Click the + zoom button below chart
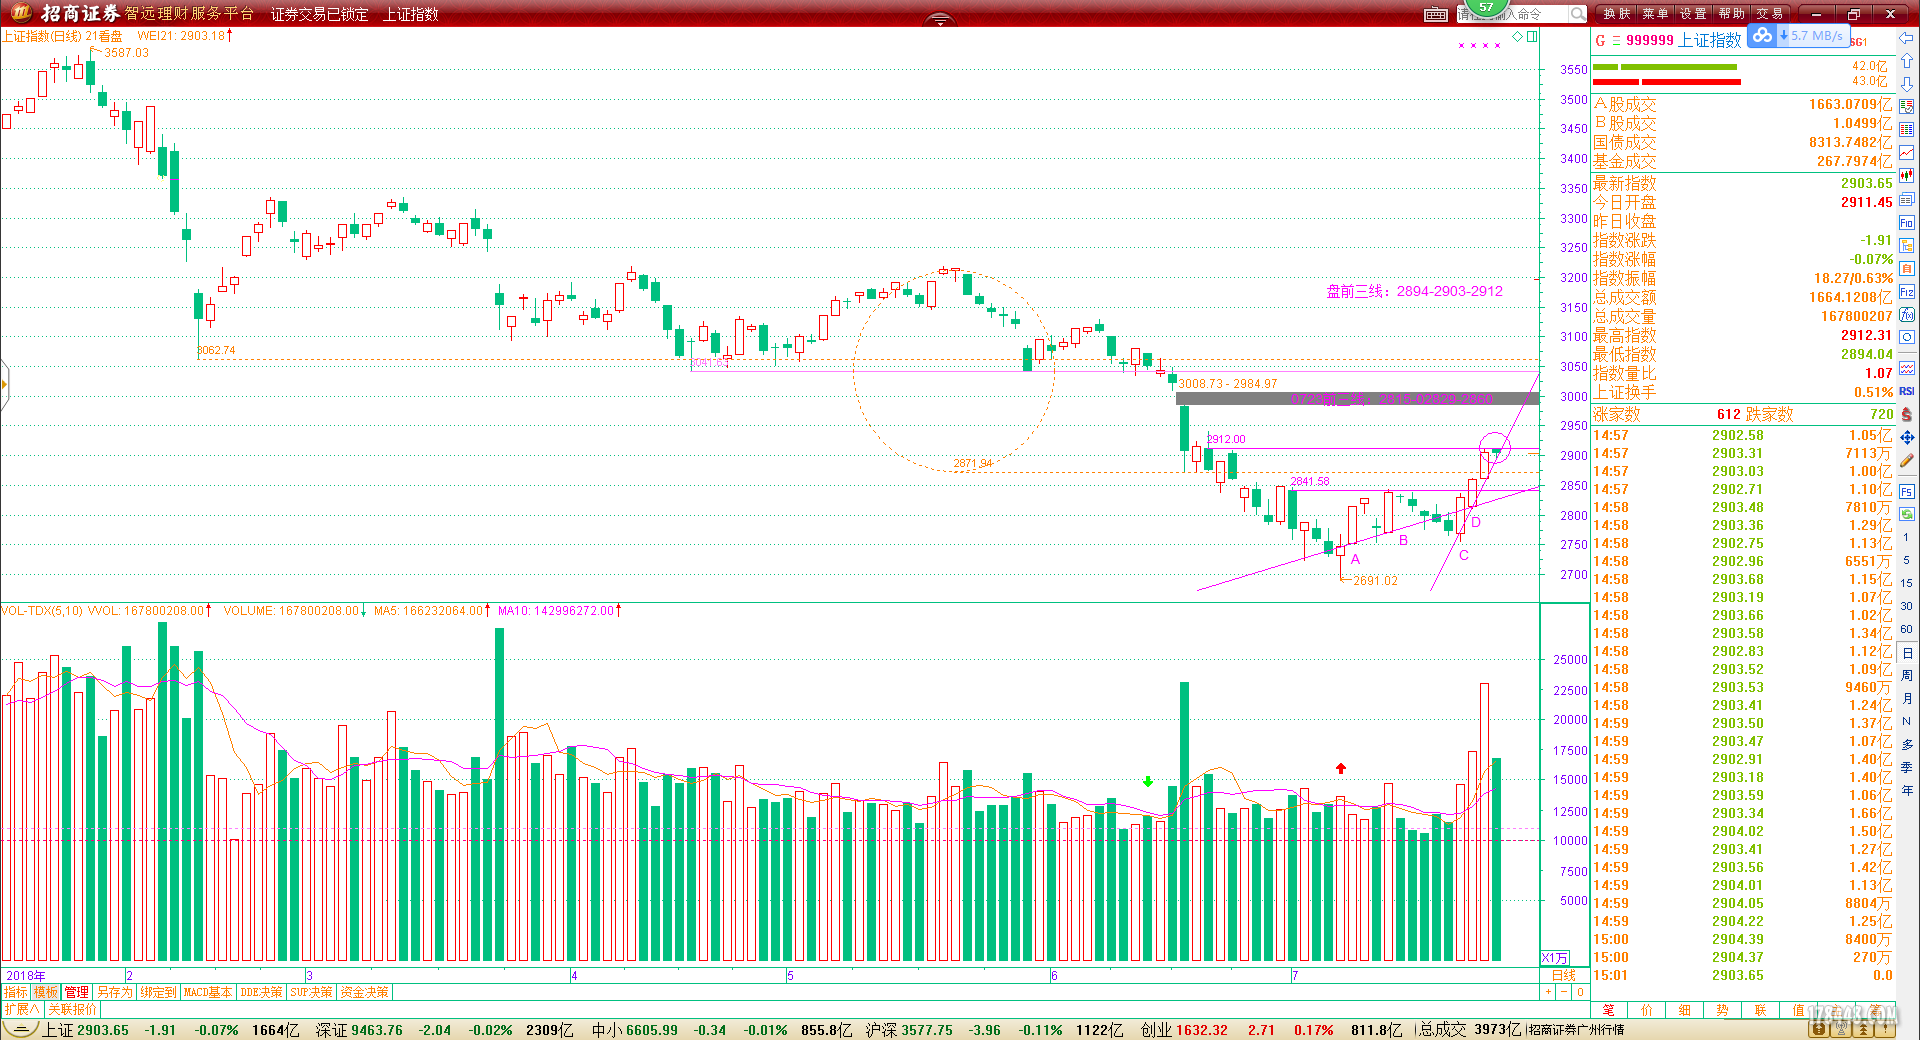 click(x=1549, y=992)
